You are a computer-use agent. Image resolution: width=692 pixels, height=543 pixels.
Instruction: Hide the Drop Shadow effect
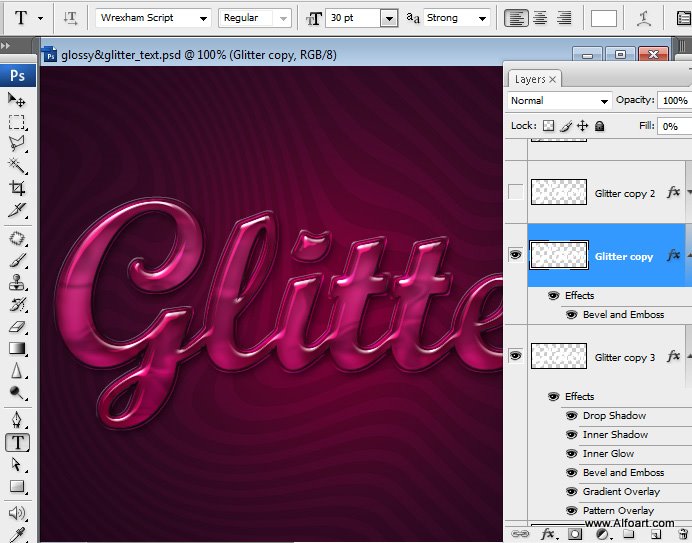(571, 416)
